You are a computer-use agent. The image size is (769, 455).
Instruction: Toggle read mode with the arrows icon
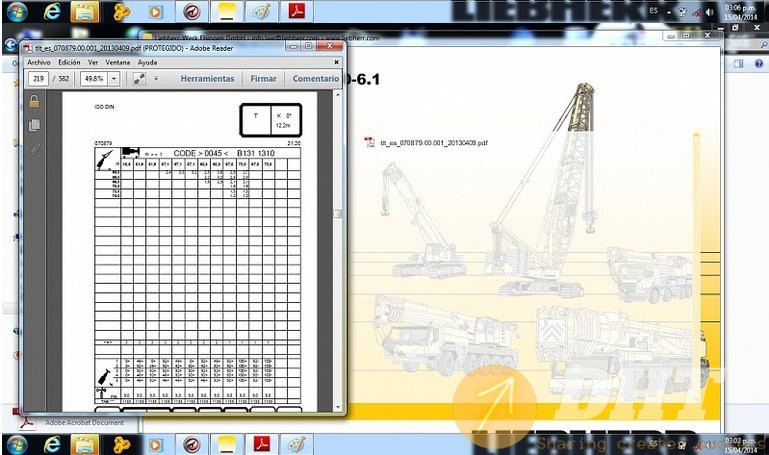pyautogui.click(x=139, y=78)
